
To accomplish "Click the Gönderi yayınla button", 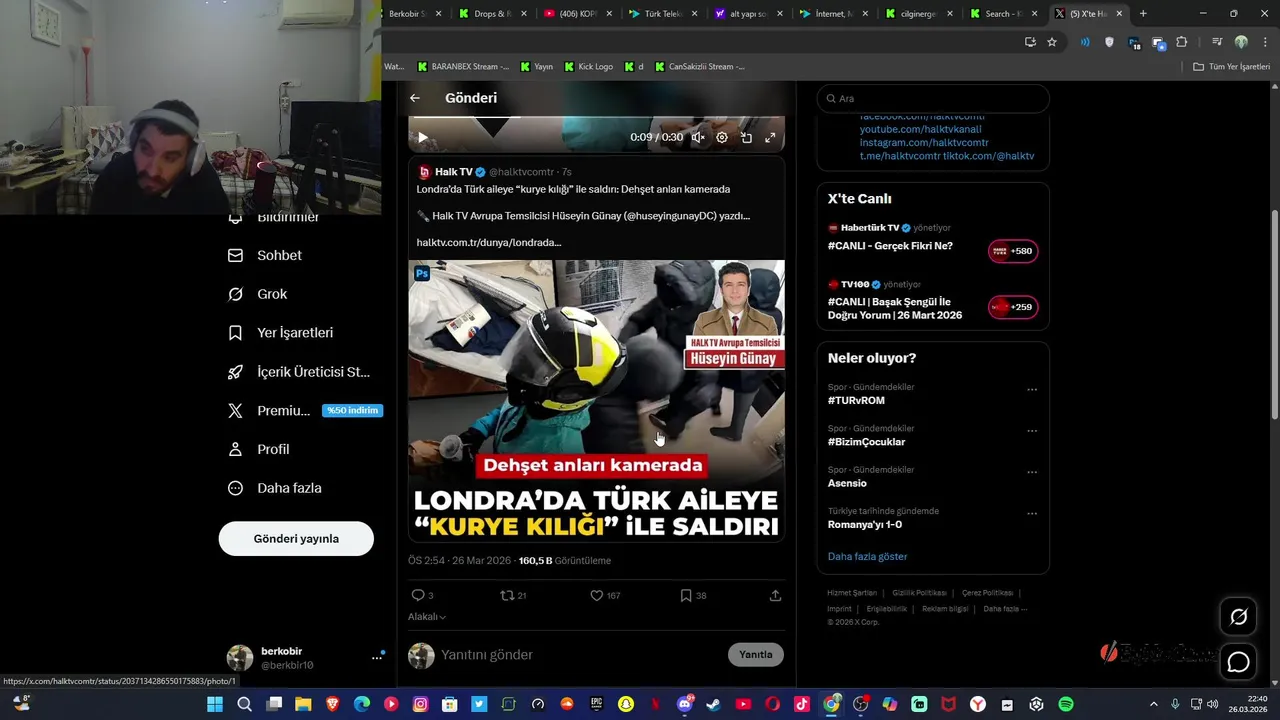I will (296, 538).
